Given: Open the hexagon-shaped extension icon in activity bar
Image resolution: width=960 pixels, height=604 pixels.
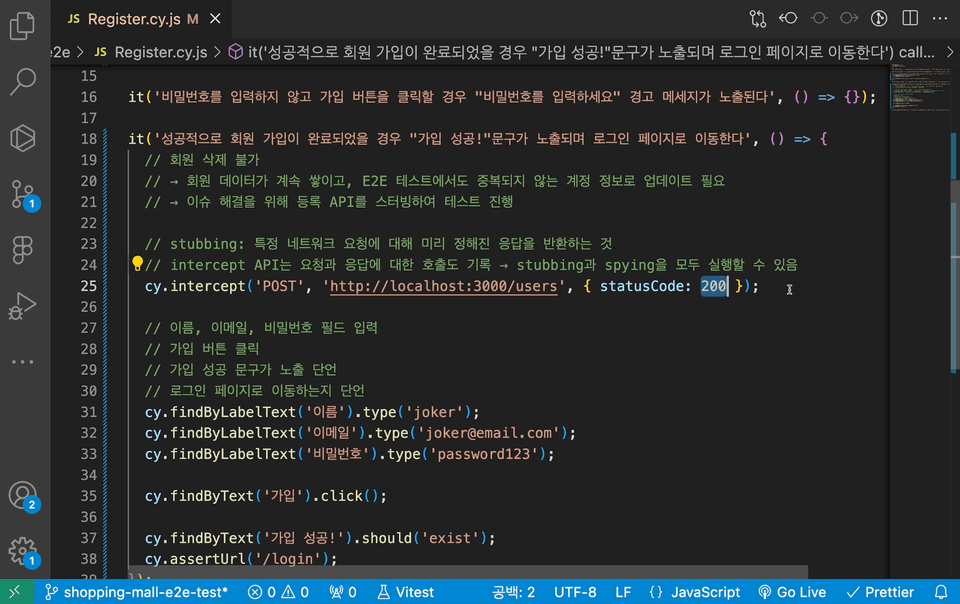Looking at the screenshot, I should click(x=23, y=138).
